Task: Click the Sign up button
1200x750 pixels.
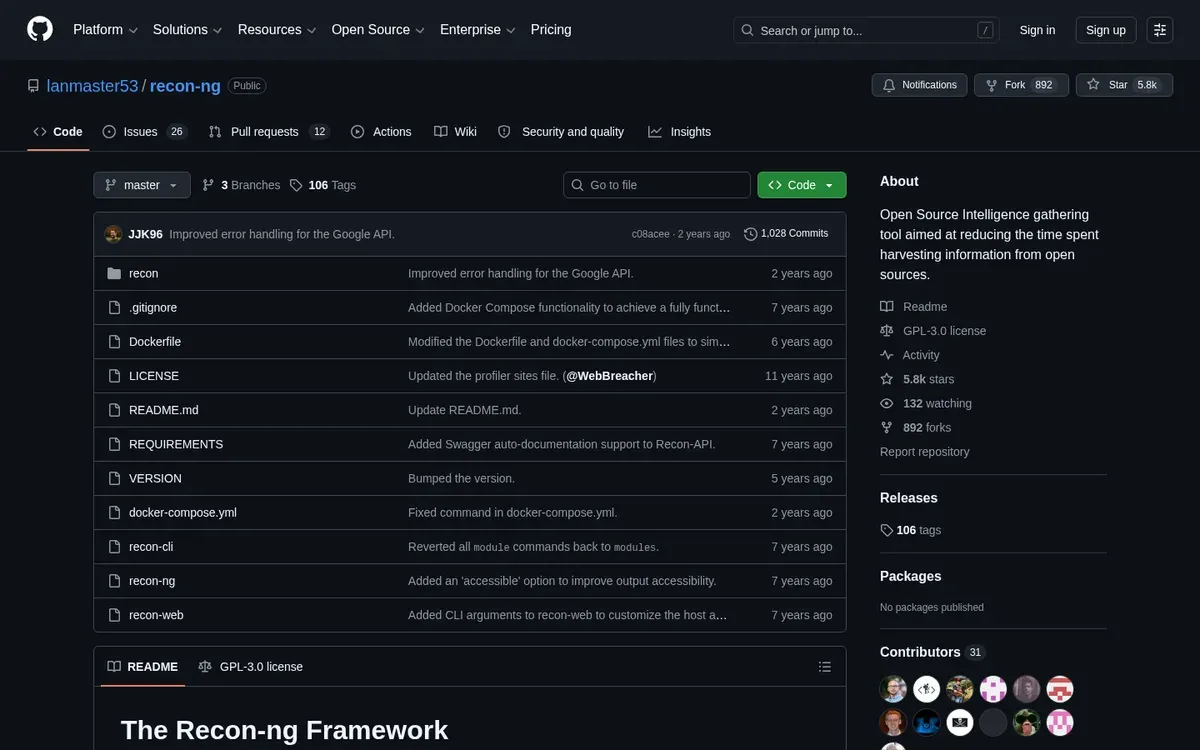Action: pos(1106,30)
